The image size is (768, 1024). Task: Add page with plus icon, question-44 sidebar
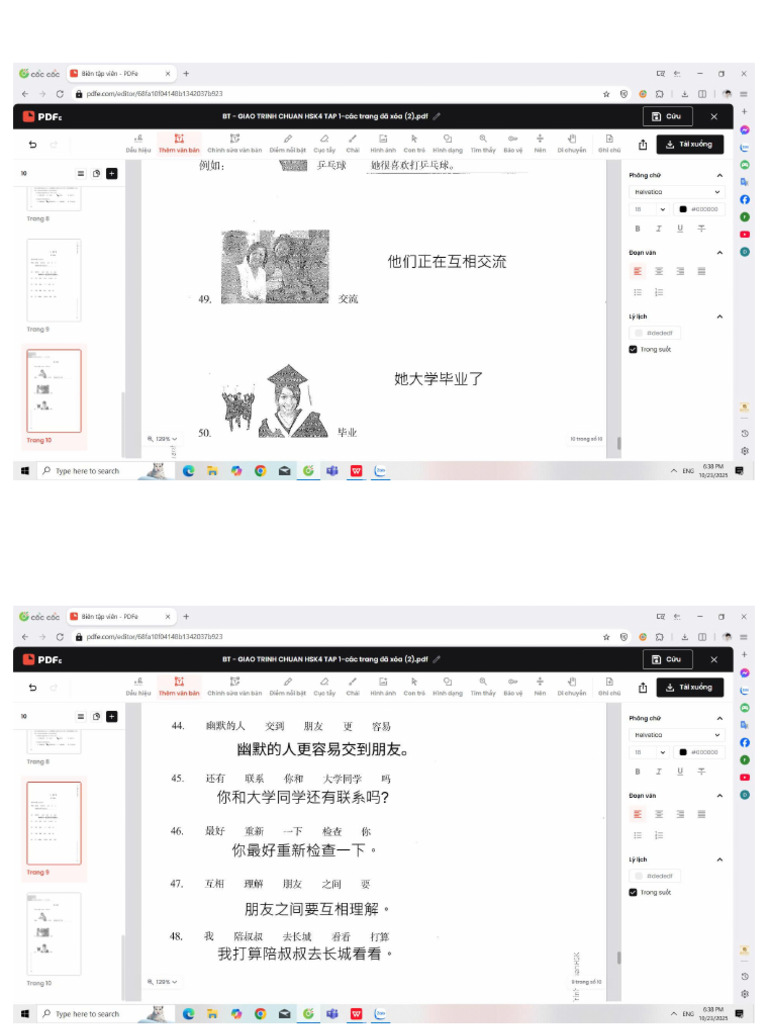(112, 716)
